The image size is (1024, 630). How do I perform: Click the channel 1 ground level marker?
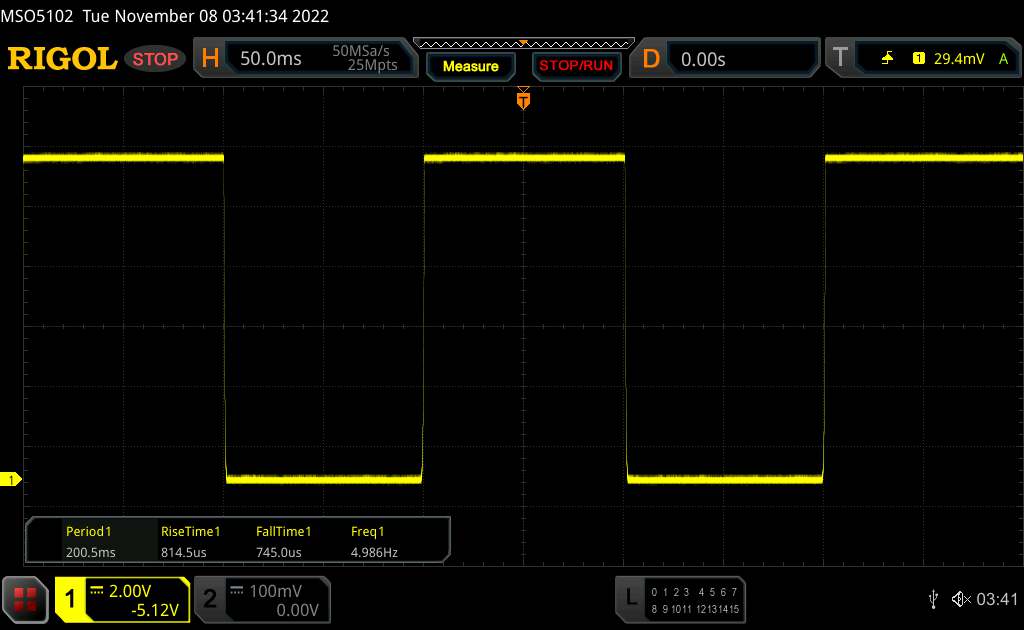click(x=10, y=480)
